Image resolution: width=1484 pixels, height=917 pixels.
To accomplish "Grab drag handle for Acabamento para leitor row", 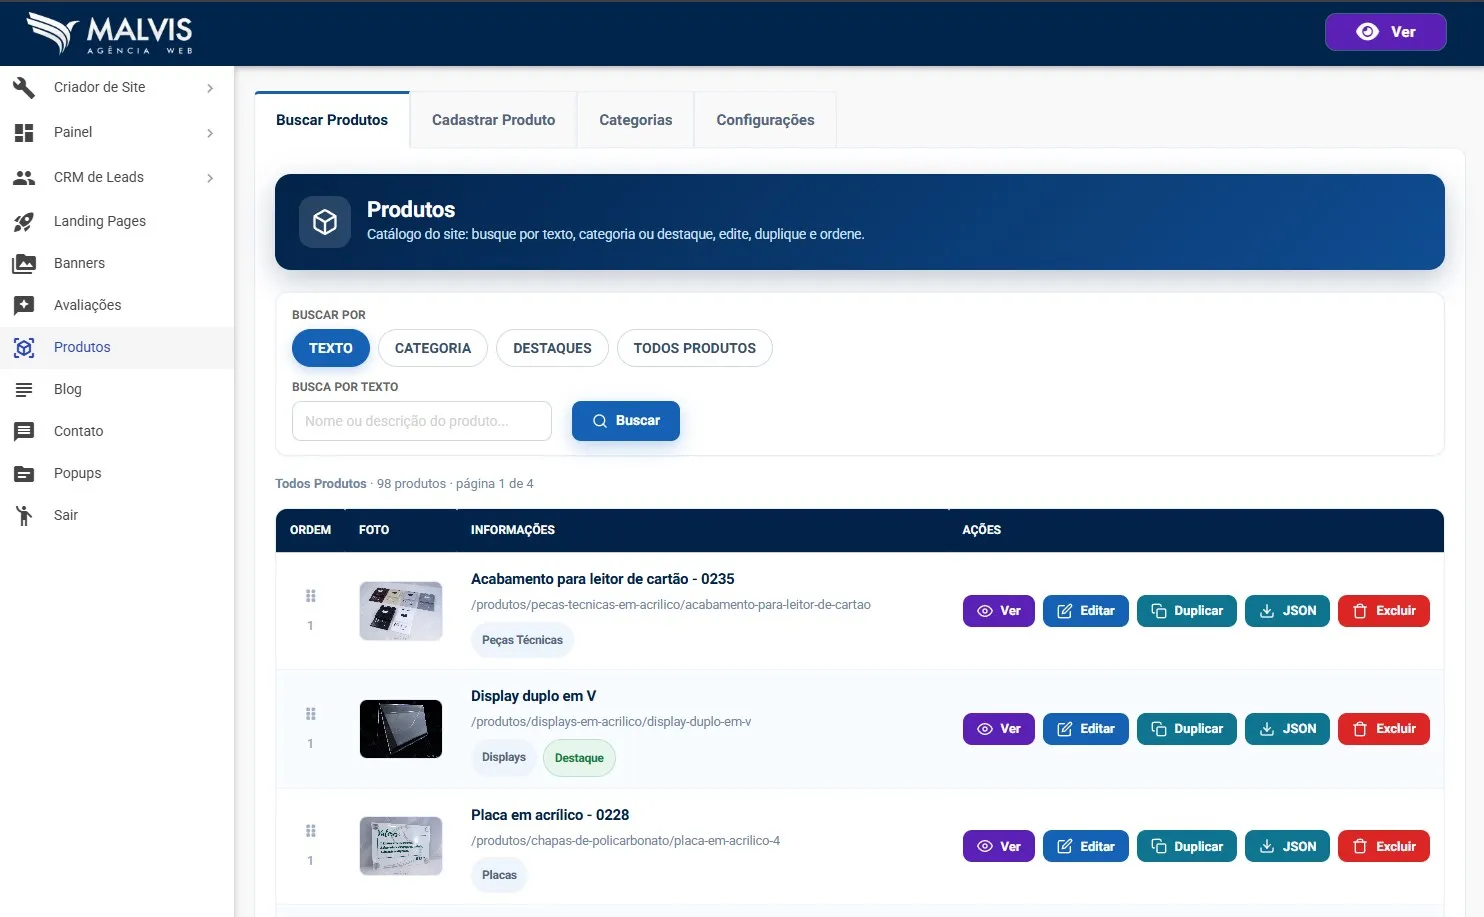I will pos(311,596).
